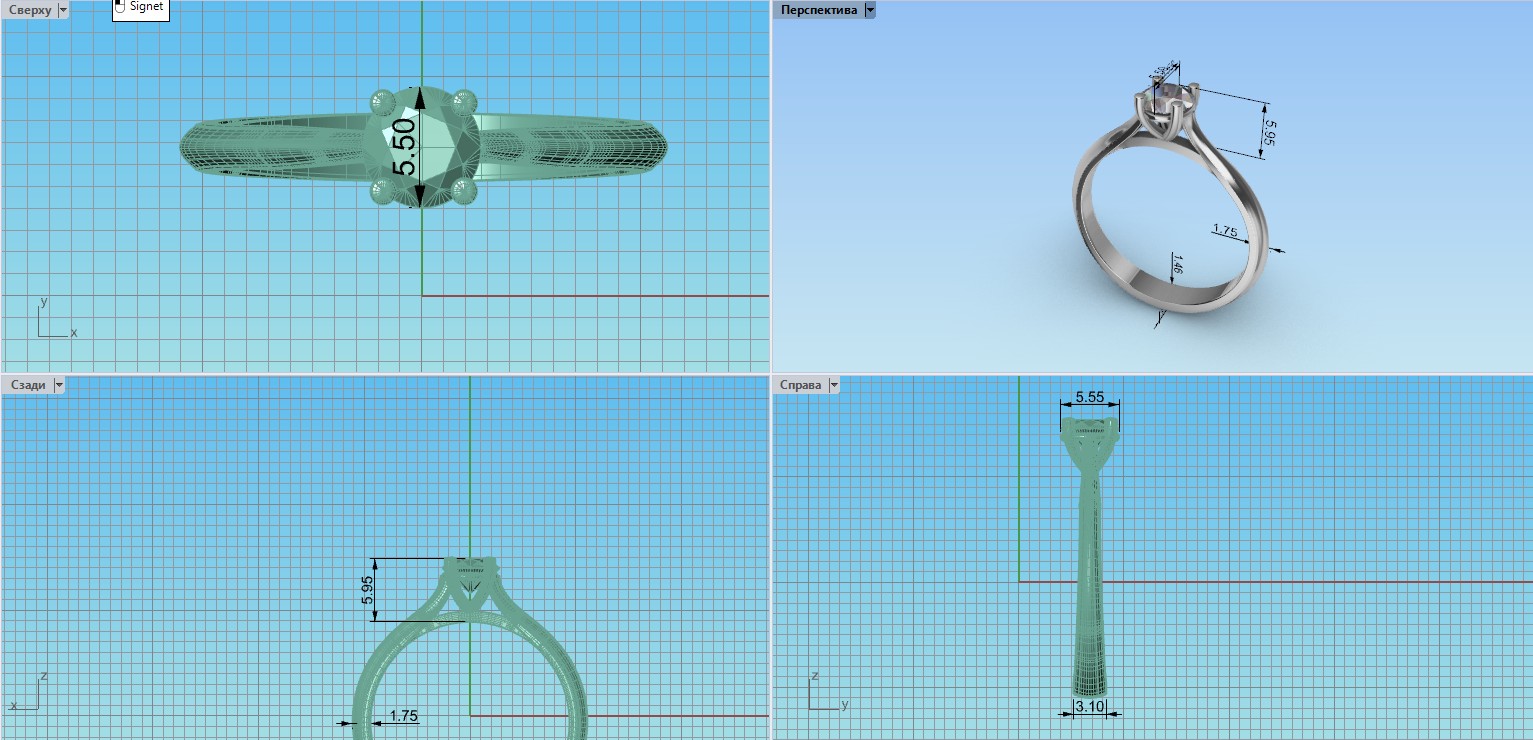Image resolution: width=1533 pixels, height=740 pixels.
Task: Select the 5.50 dimension in top view
Action: 404,147
